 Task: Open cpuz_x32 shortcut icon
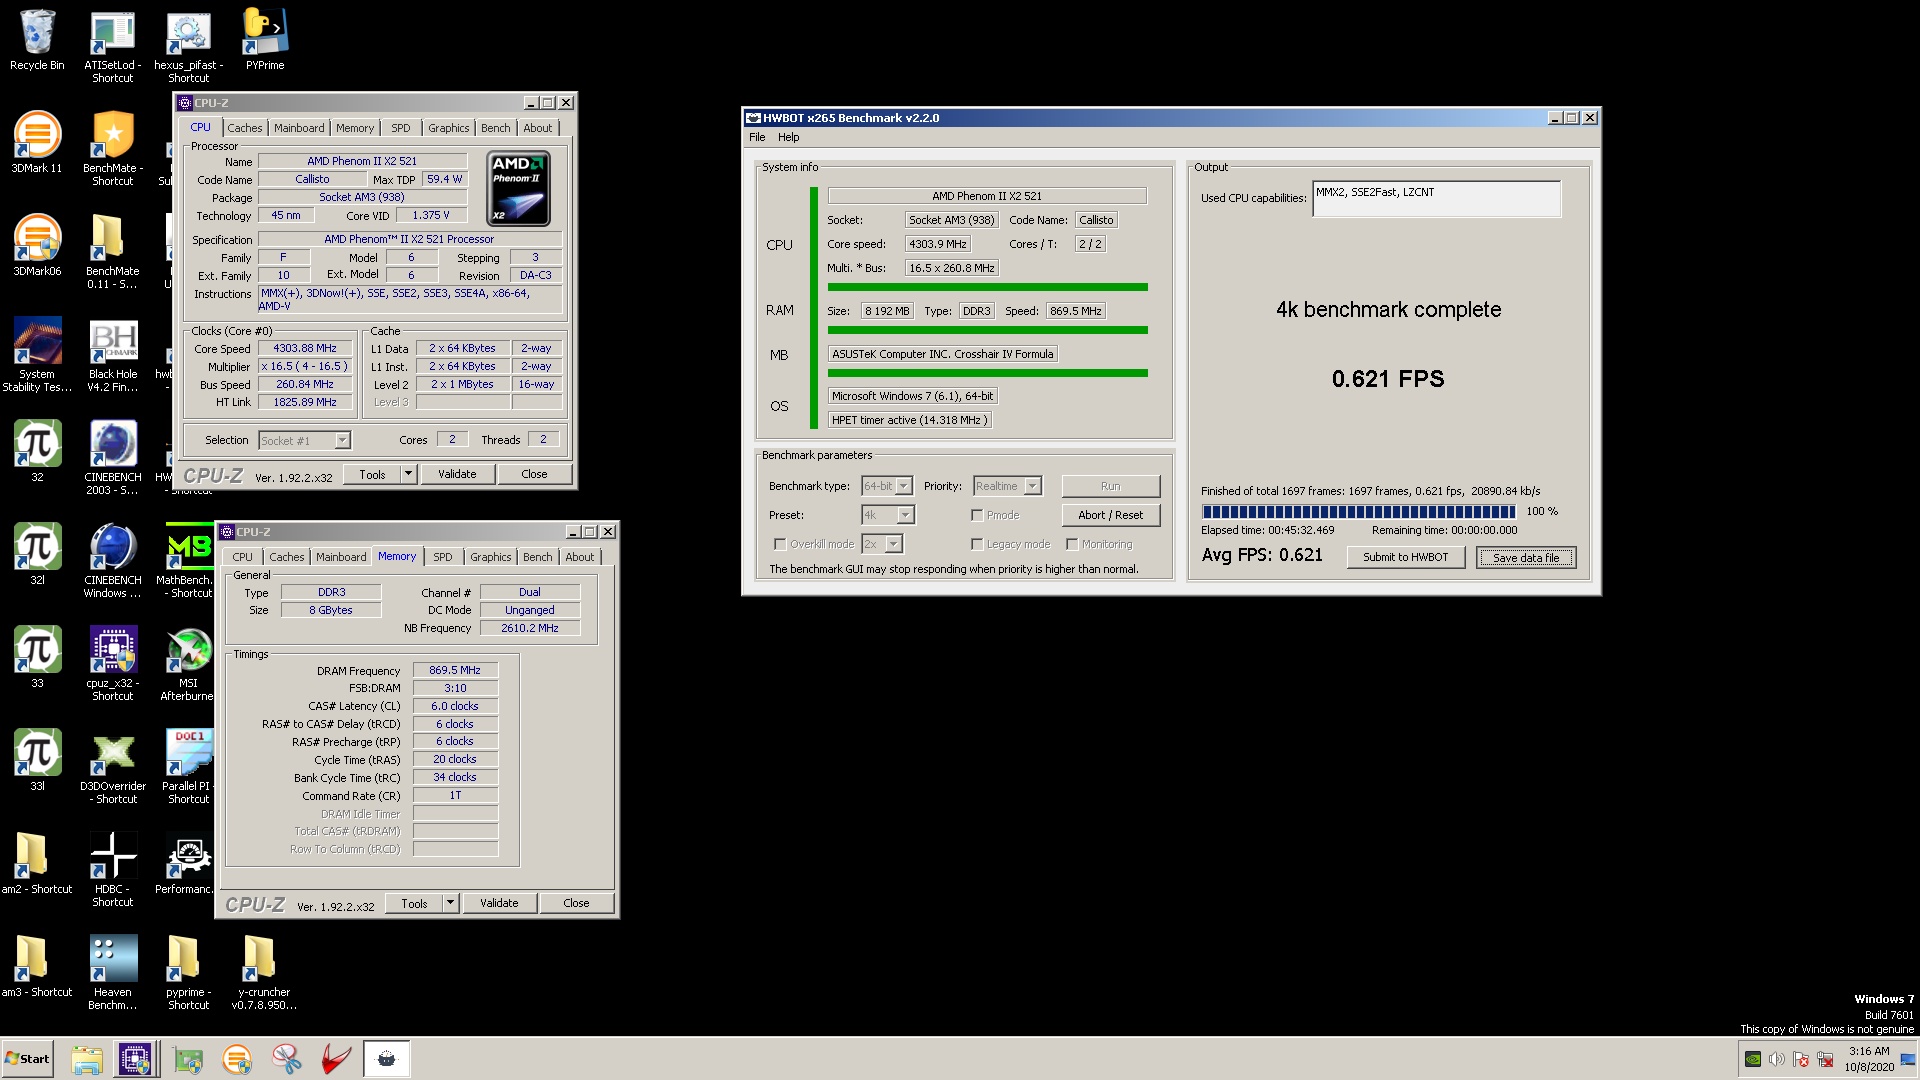coord(112,663)
